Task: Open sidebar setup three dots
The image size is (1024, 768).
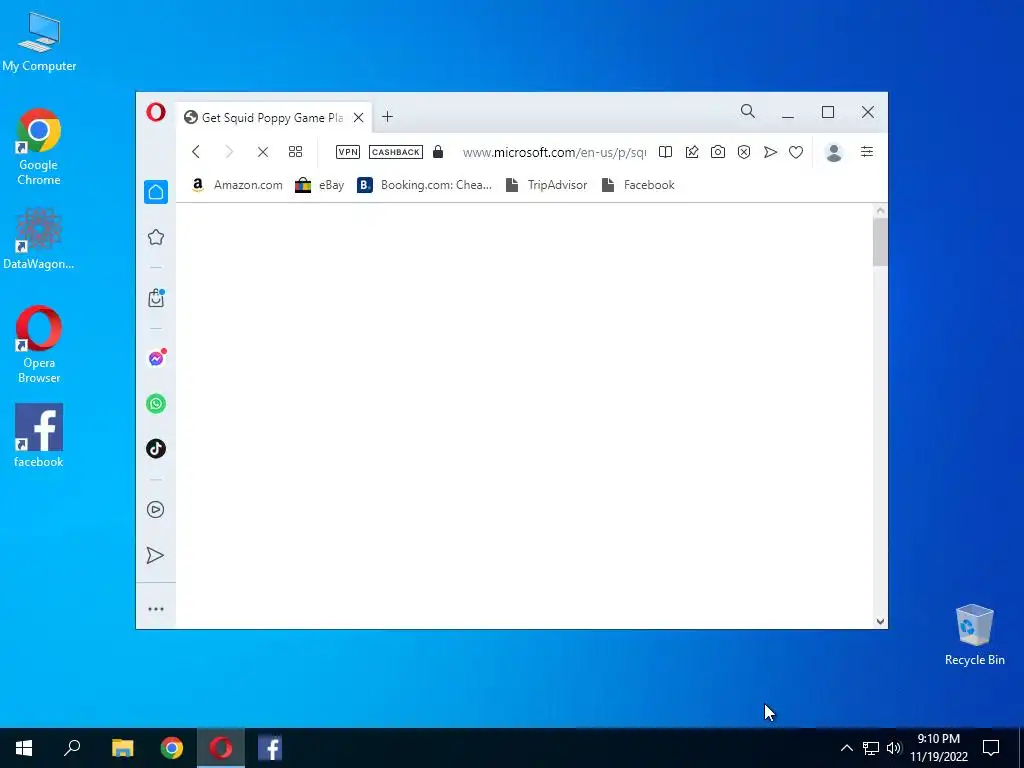Action: coord(155,609)
